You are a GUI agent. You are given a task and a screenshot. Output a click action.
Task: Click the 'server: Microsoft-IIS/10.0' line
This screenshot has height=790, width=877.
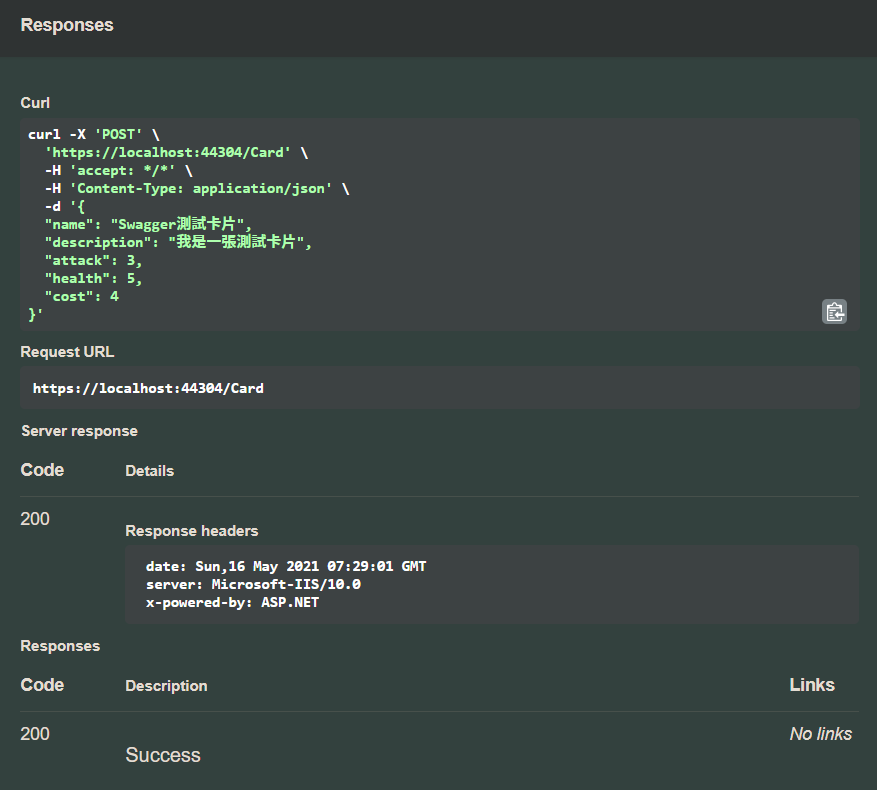click(253, 584)
